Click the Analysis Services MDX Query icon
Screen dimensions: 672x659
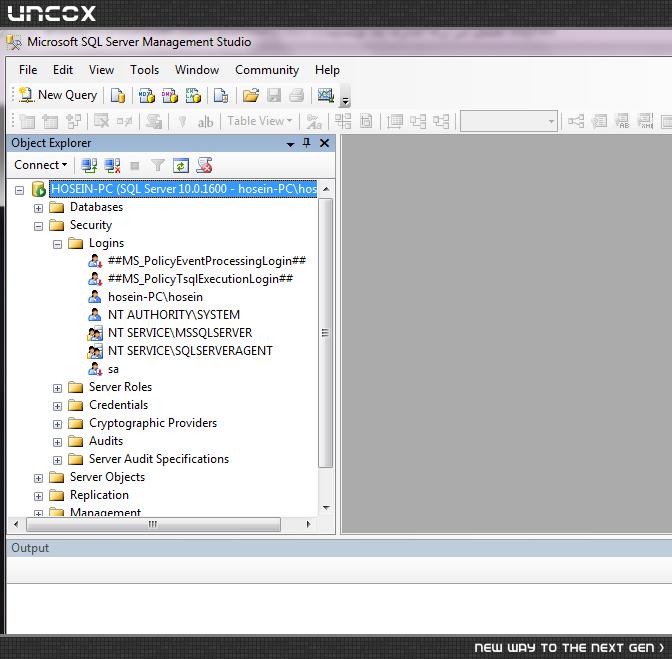[147, 95]
